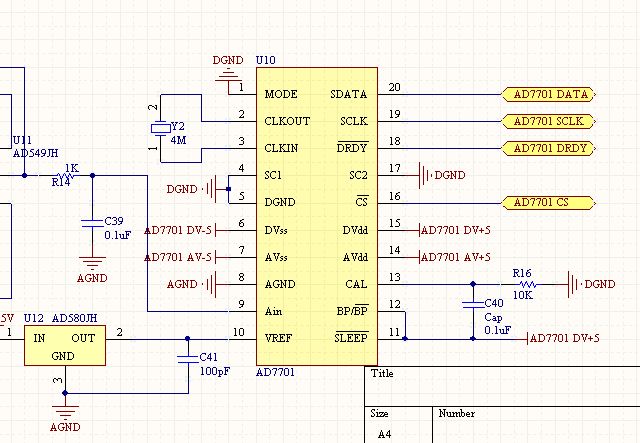Select the R14 resistor zigzag symbol

(x=65, y=176)
